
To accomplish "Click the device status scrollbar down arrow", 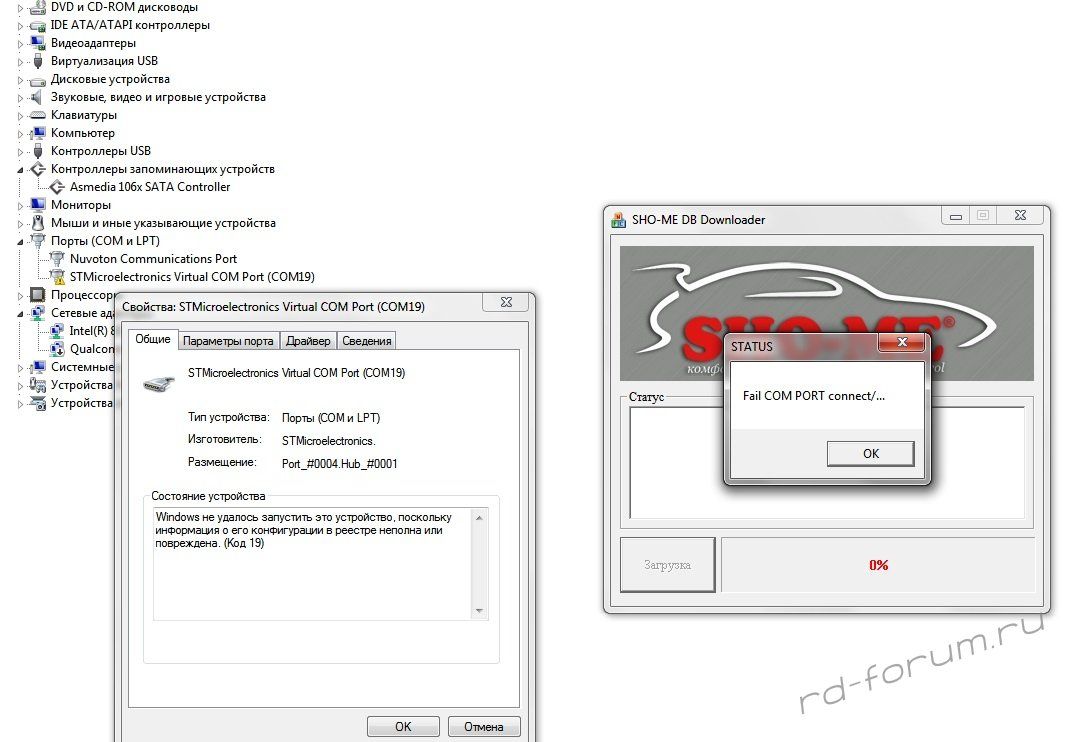I will (x=480, y=611).
